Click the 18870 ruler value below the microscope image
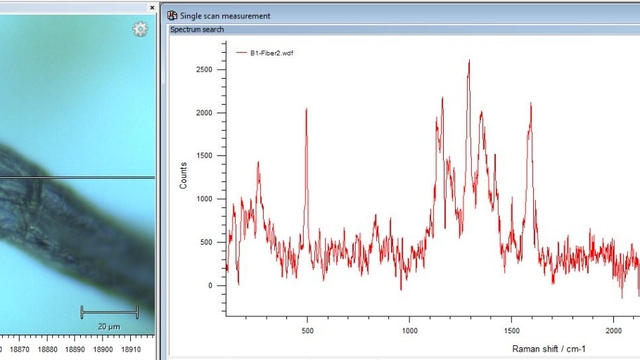Image resolution: width=640 pixels, height=360 pixels. tap(20, 349)
